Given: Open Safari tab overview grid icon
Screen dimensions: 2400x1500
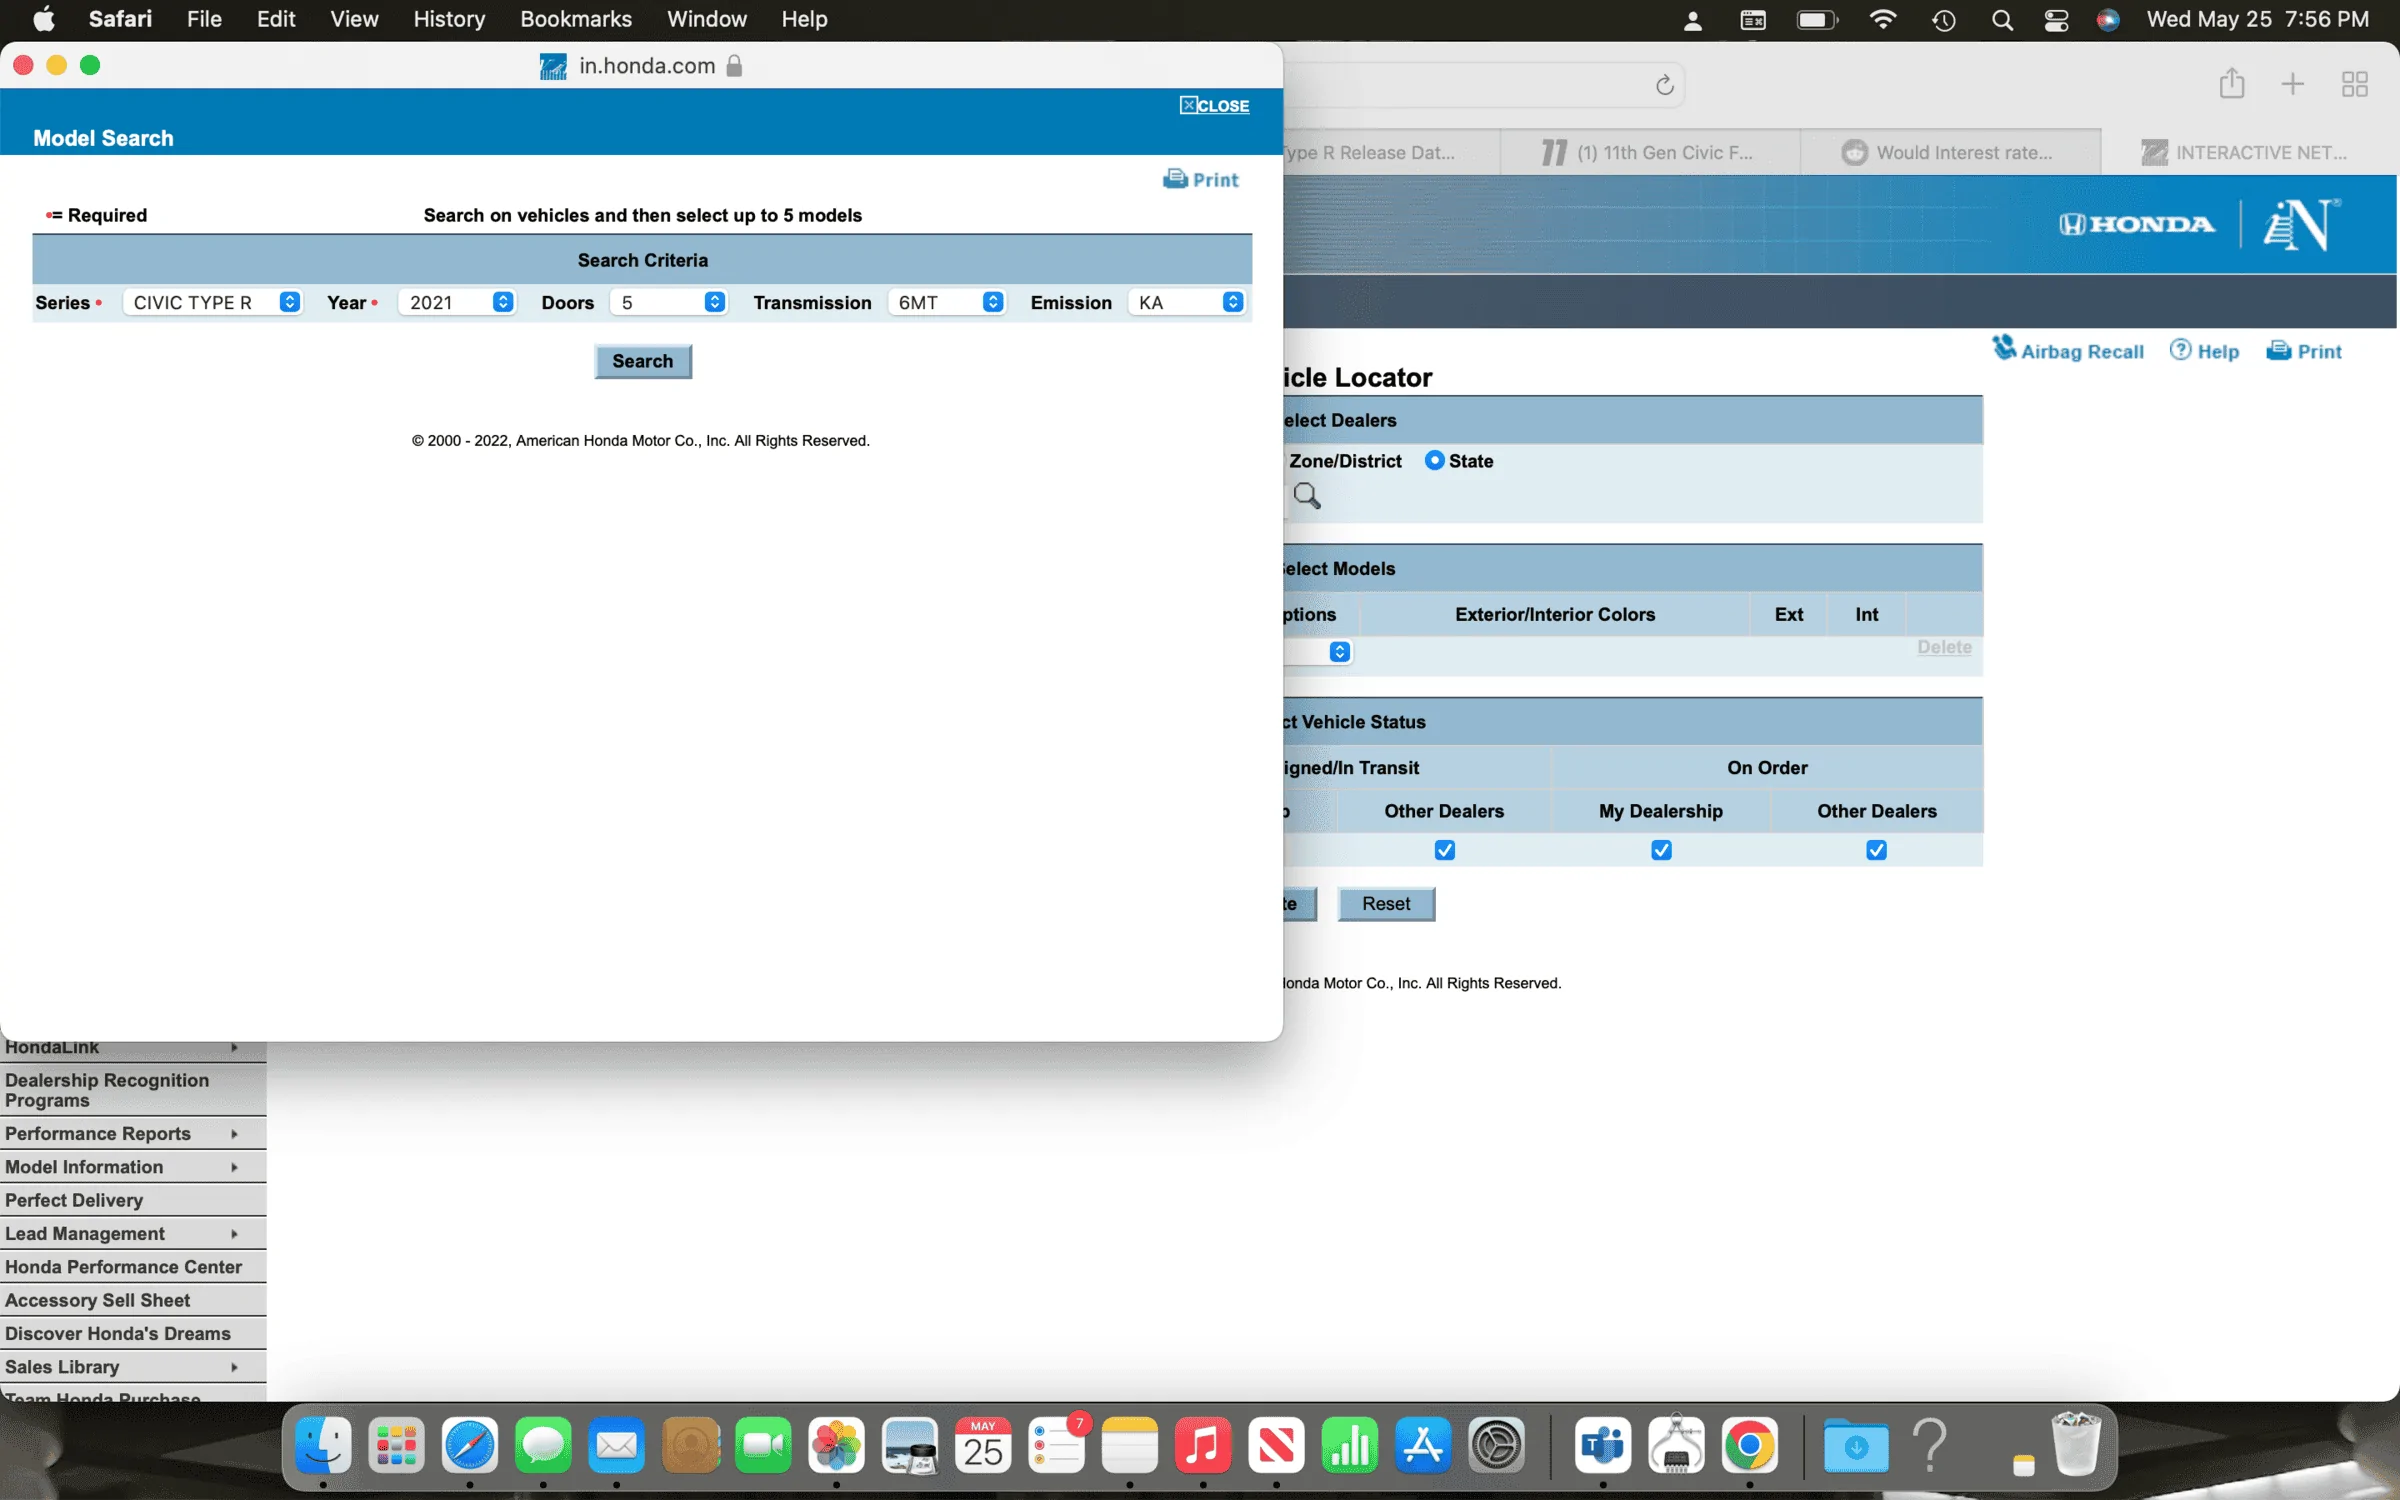Looking at the screenshot, I should pos(2354,84).
